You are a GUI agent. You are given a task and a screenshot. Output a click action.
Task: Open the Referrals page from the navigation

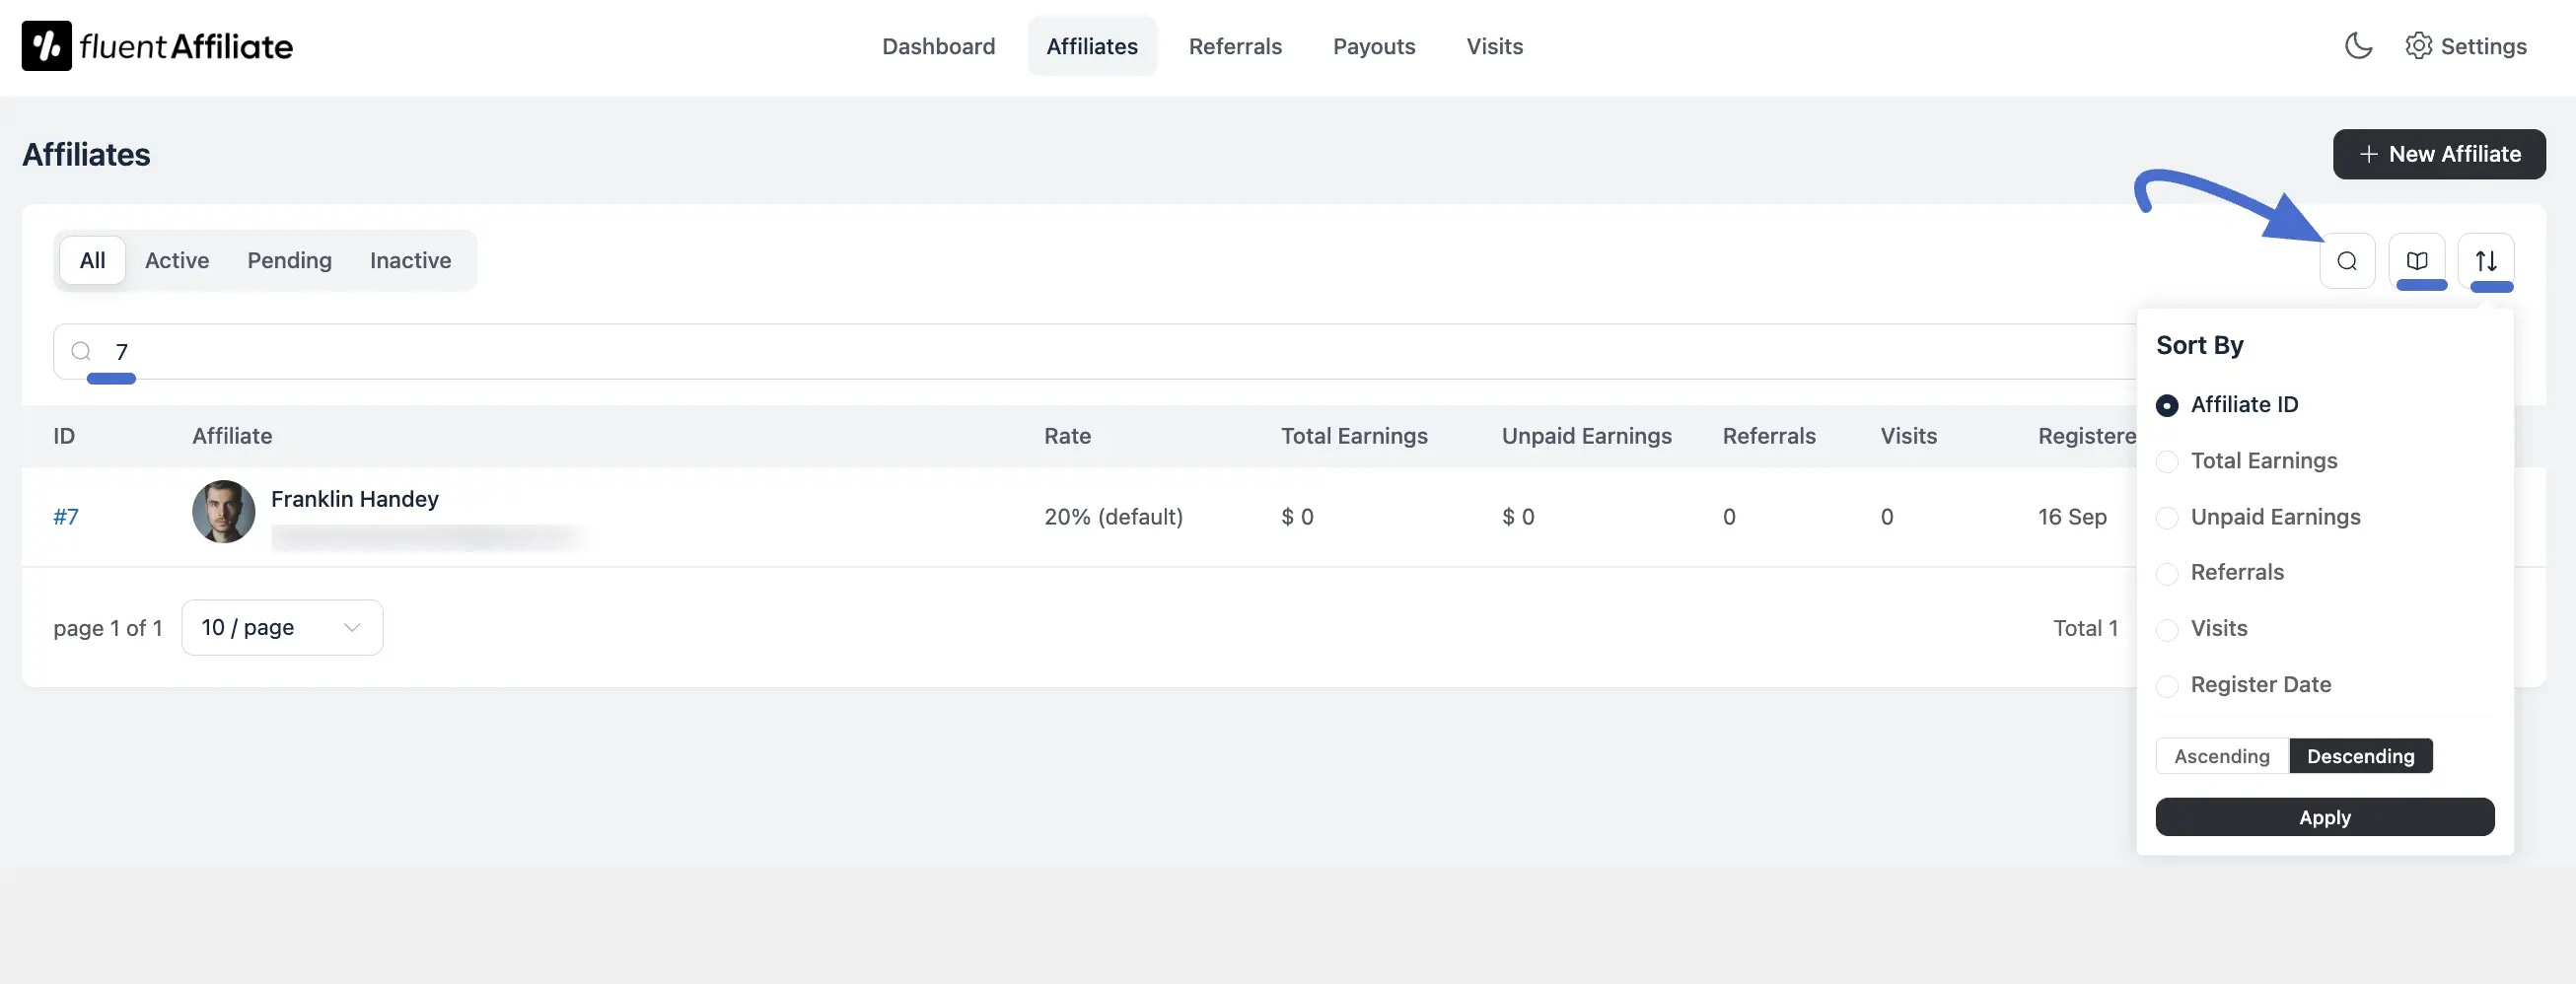point(1235,46)
